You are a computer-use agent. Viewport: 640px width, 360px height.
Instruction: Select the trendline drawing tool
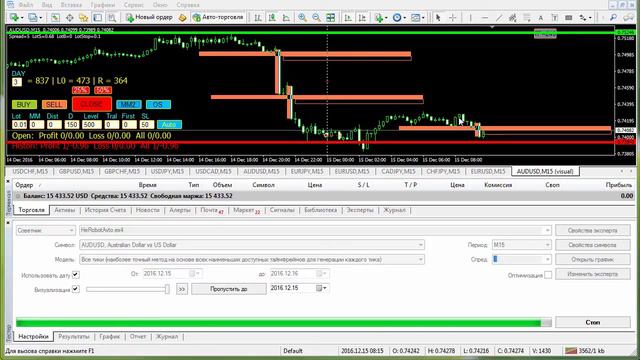tap(499, 17)
